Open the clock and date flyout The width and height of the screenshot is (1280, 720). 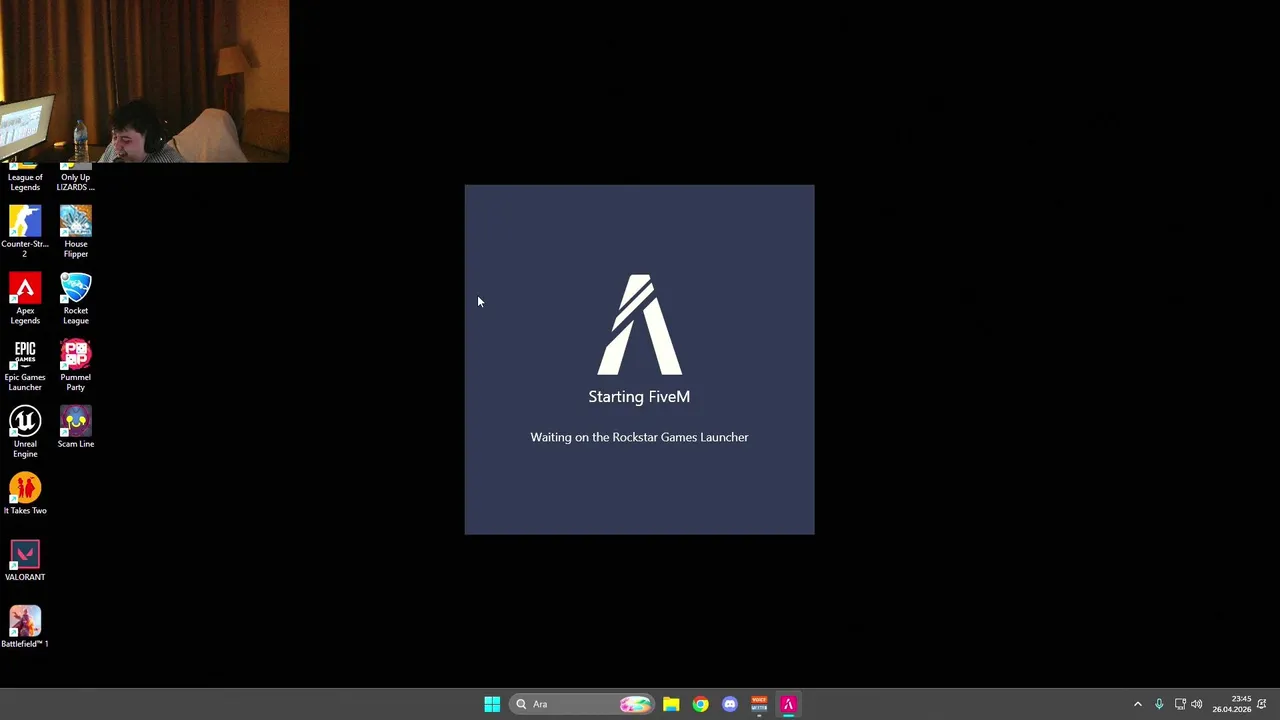point(1232,704)
